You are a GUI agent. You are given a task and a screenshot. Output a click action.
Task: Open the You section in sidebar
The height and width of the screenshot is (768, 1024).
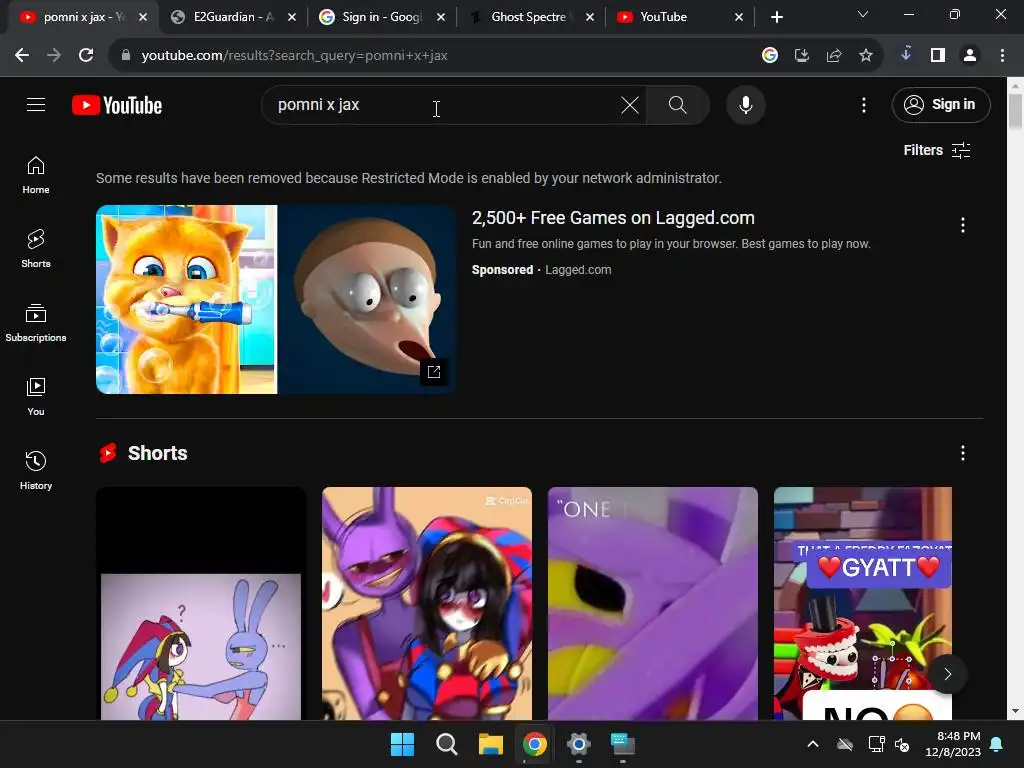pyautogui.click(x=36, y=396)
